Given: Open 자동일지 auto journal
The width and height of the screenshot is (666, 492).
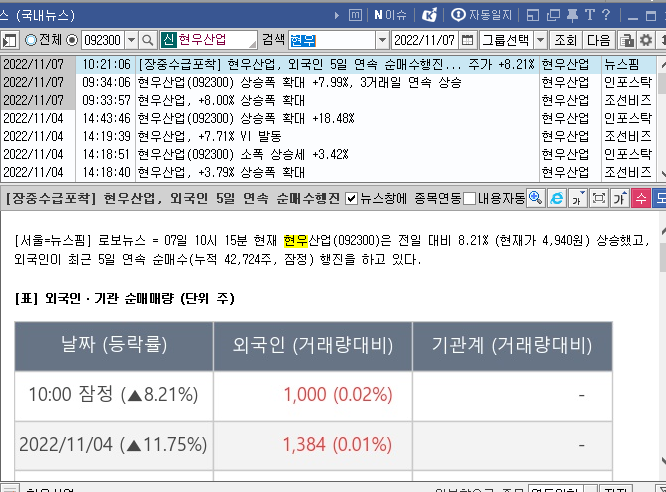Looking at the screenshot, I should [x=481, y=15].
